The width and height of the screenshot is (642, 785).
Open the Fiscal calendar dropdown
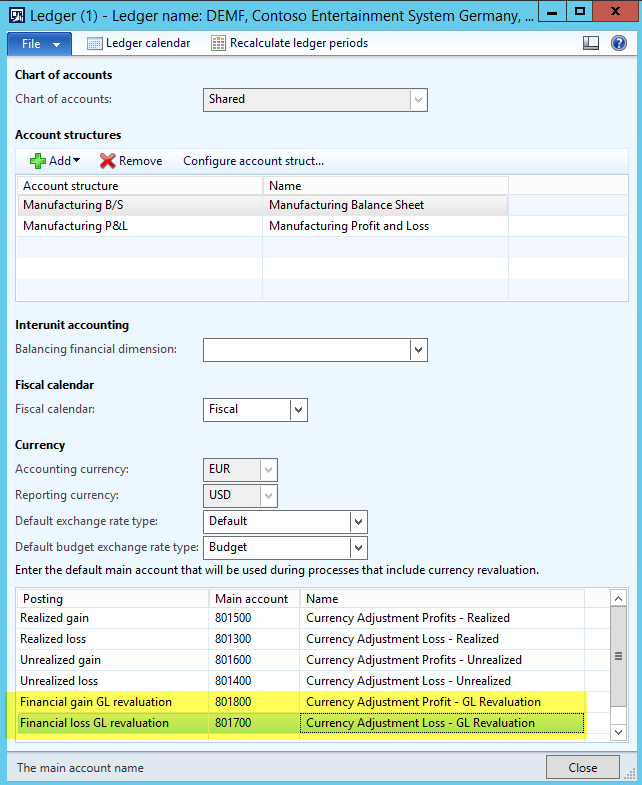pos(298,409)
